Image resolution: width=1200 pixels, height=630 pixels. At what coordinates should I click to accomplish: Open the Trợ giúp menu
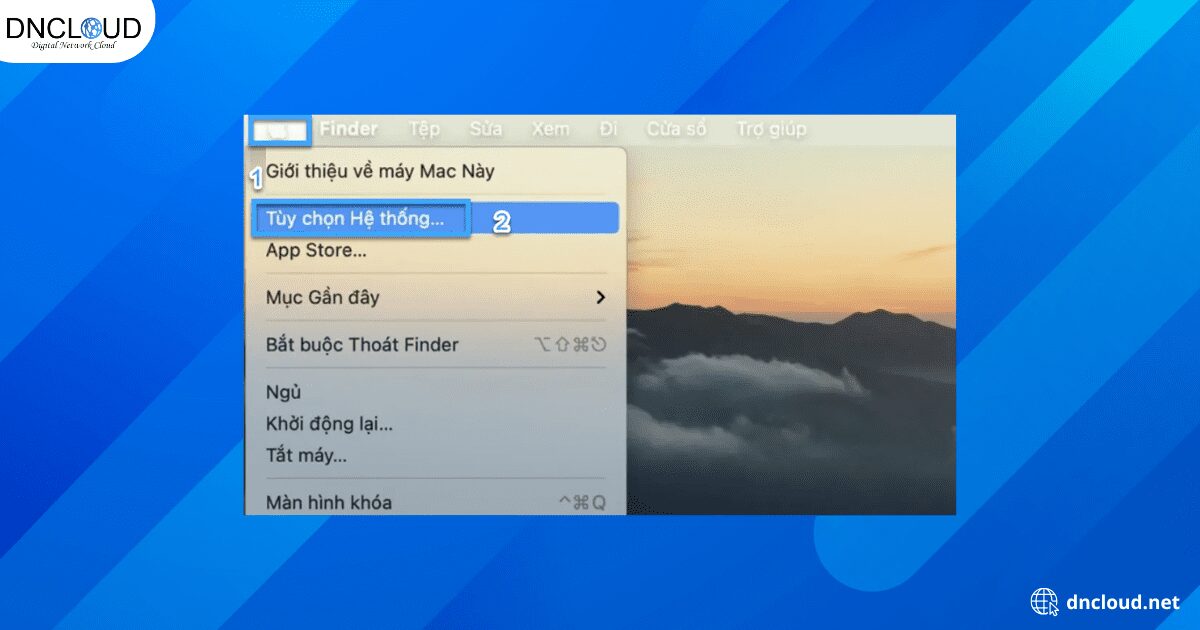click(x=771, y=129)
